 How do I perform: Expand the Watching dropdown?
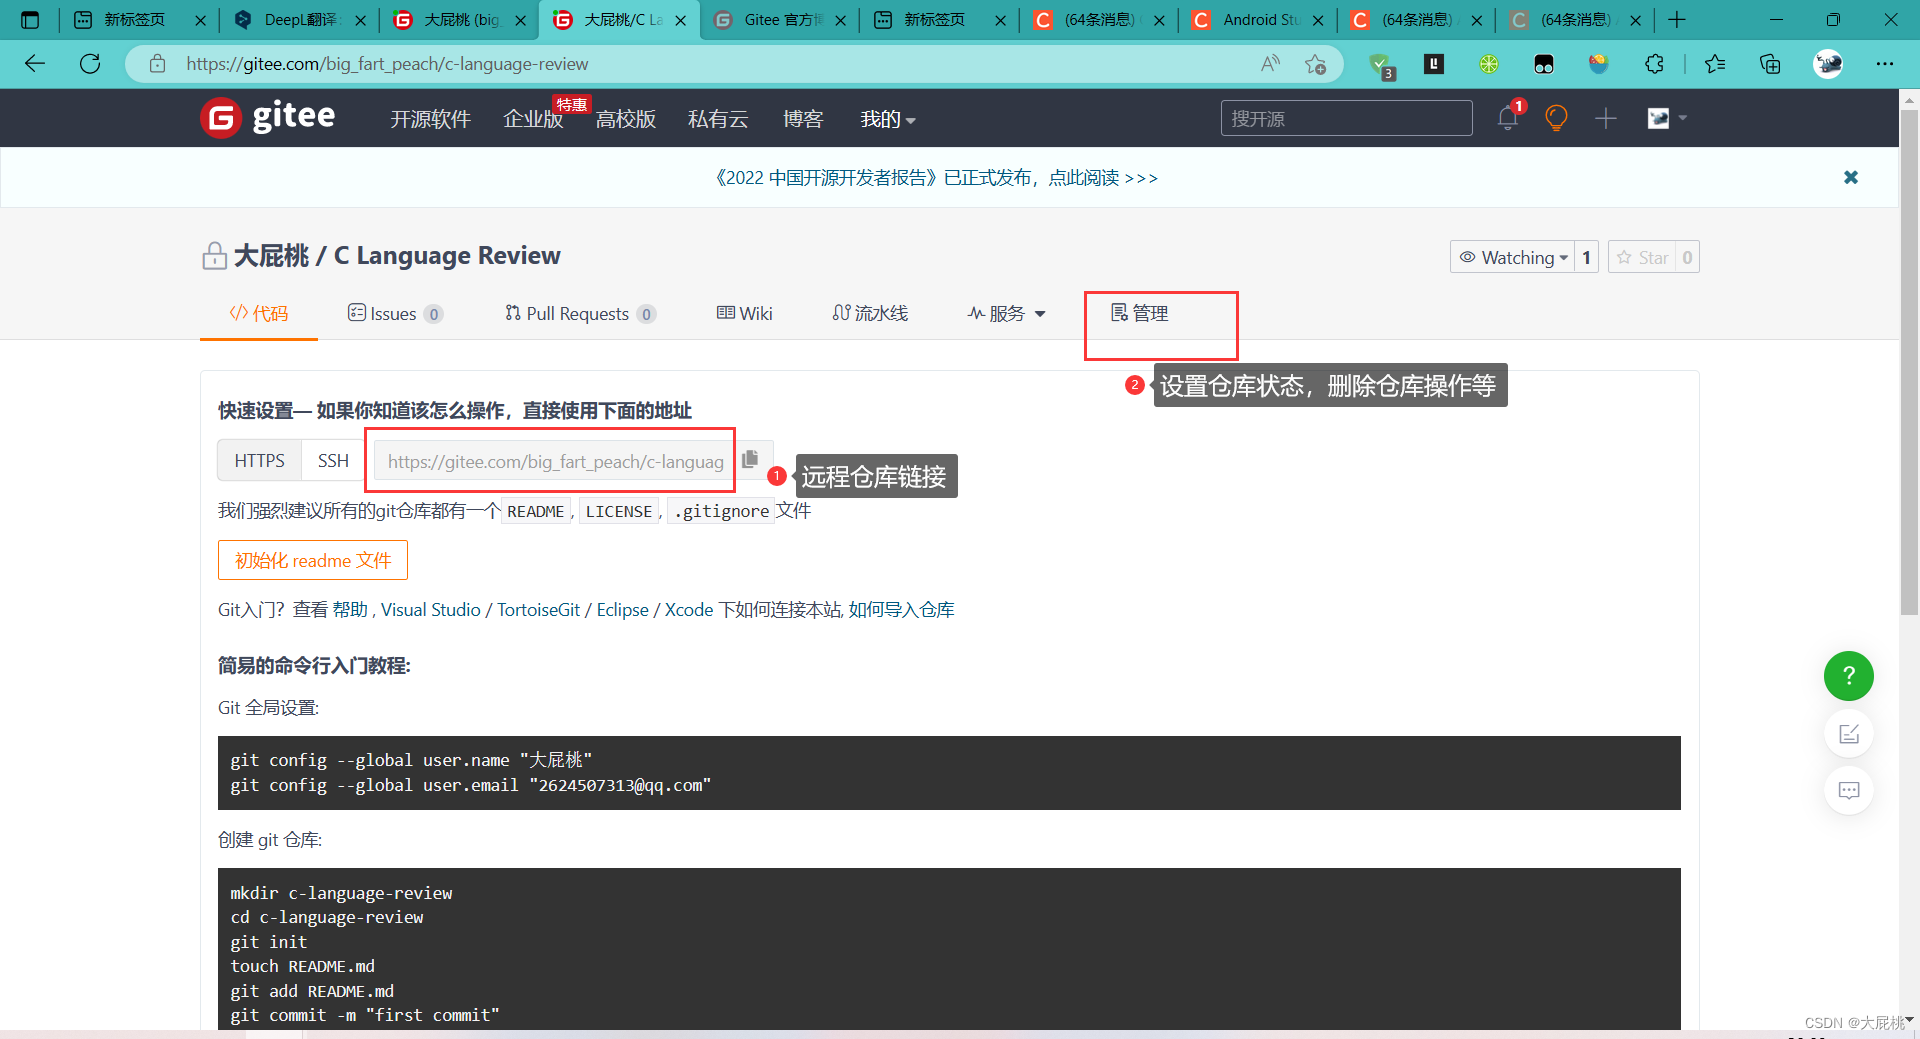click(x=1512, y=257)
